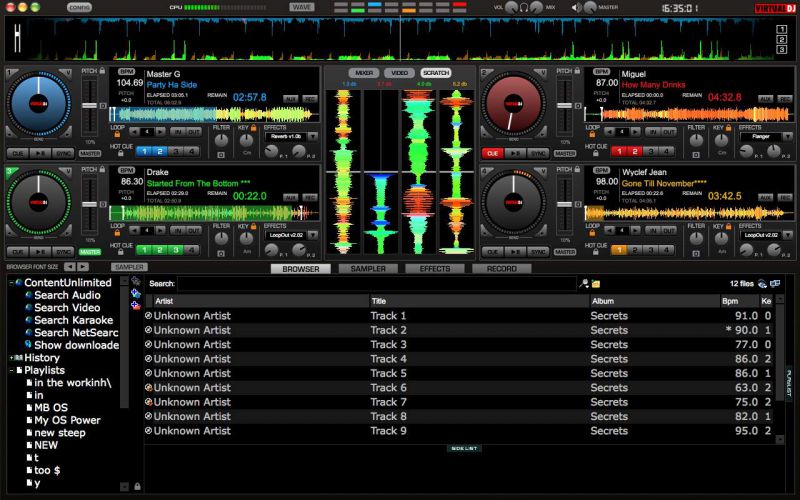Adjust the pitch slider on Master G deck
Screen dimensions: 800x500
coord(89,106)
